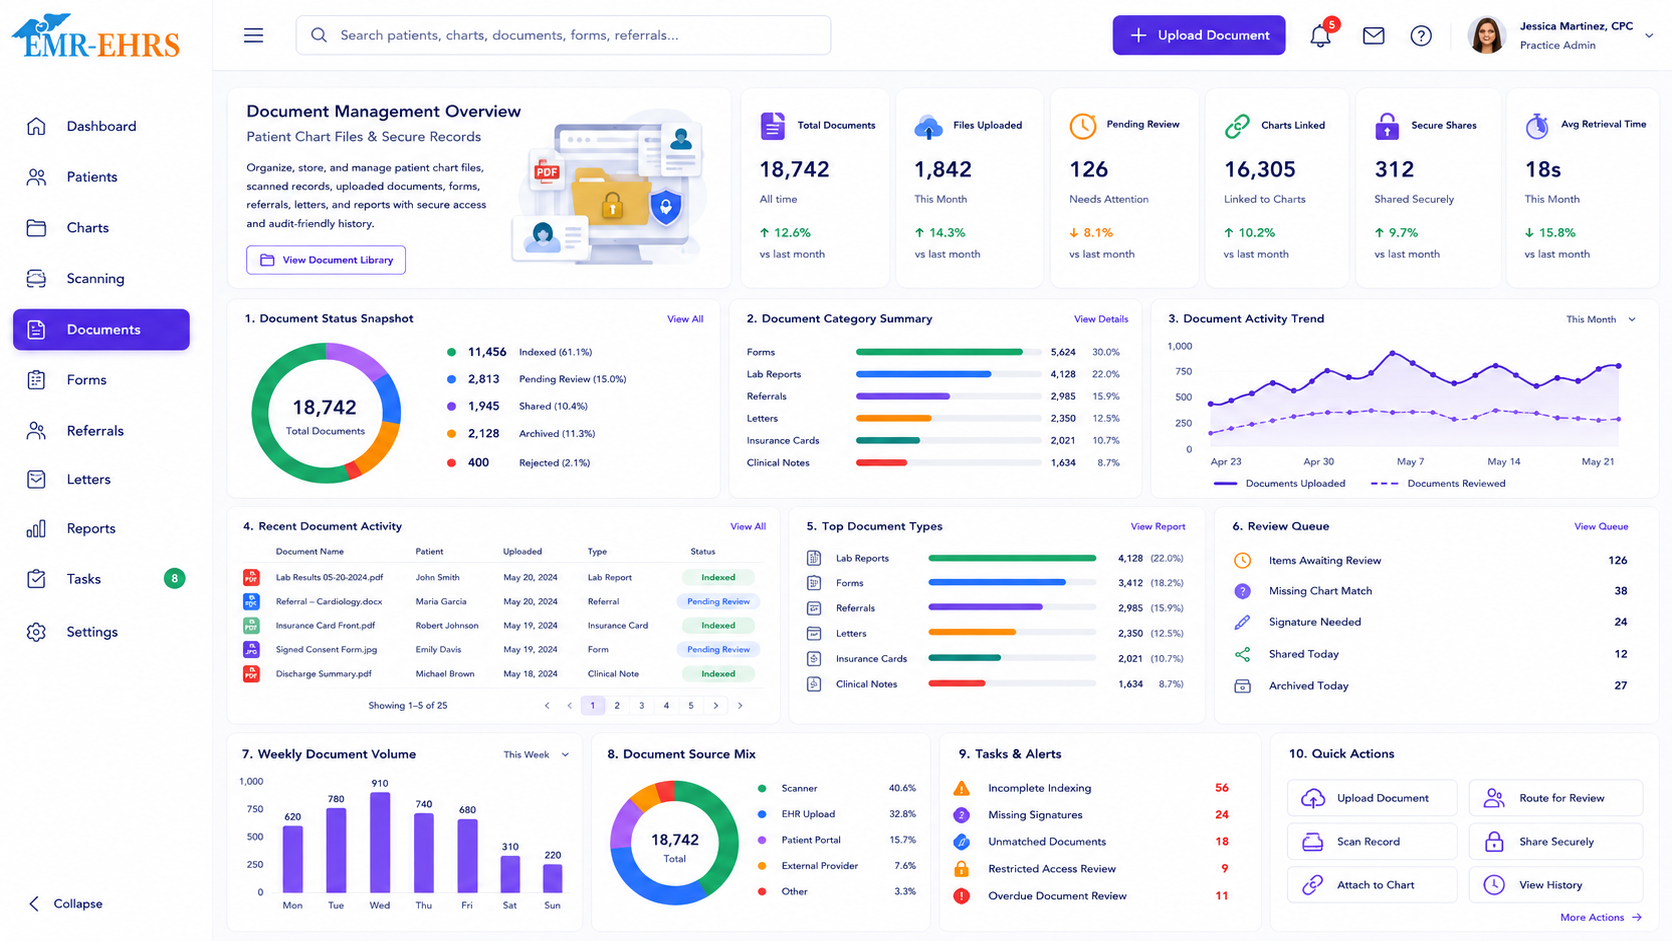Click file icon for Referral – Cardiology.docx
Image resolution: width=1672 pixels, height=941 pixels.
click(251, 602)
